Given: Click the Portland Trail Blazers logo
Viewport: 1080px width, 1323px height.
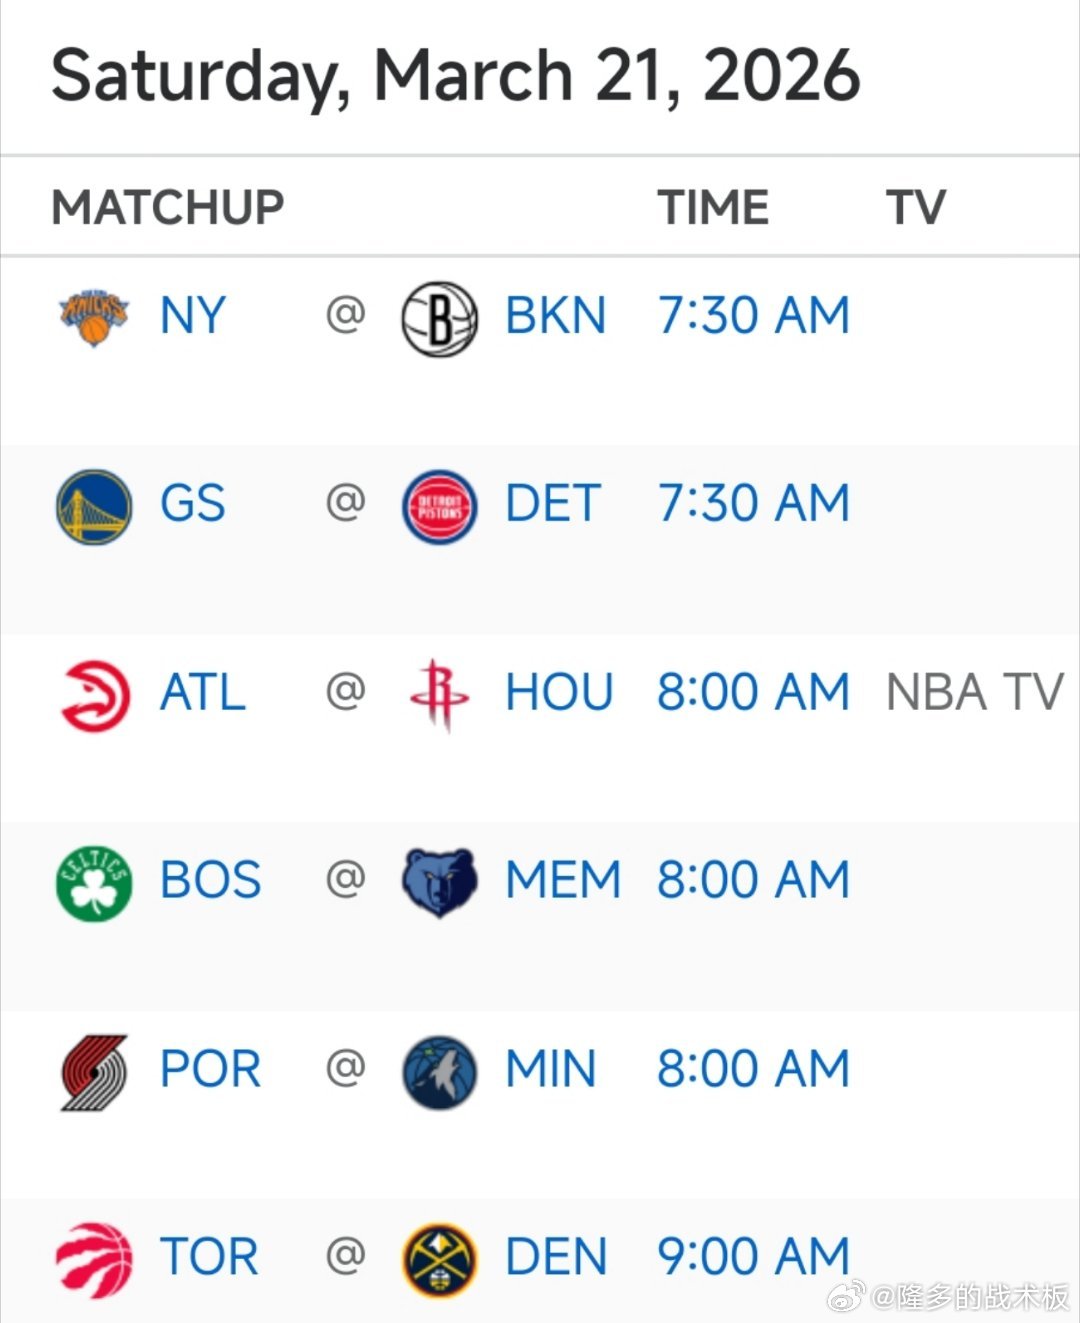Looking at the screenshot, I should tap(94, 1072).
